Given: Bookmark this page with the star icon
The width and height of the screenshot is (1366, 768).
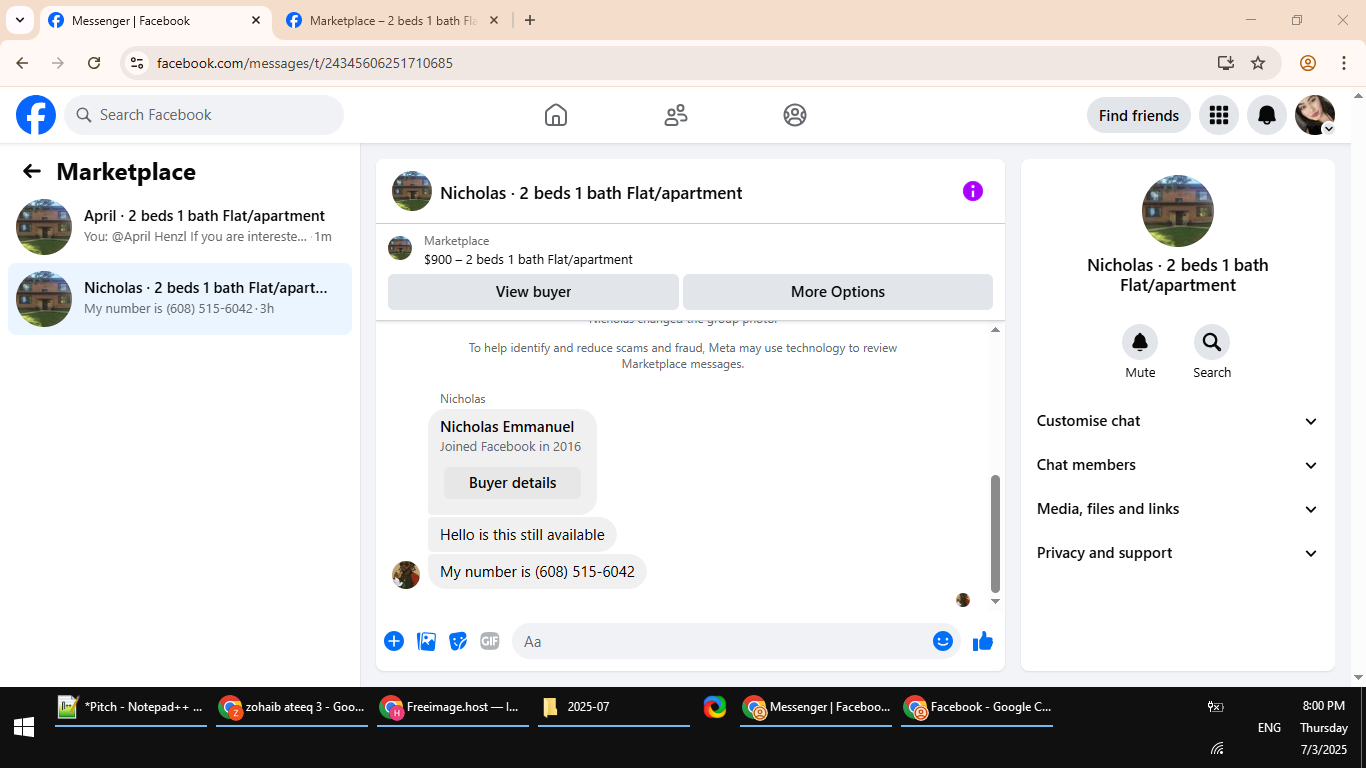Looking at the screenshot, I should [x=1258, y=63].
